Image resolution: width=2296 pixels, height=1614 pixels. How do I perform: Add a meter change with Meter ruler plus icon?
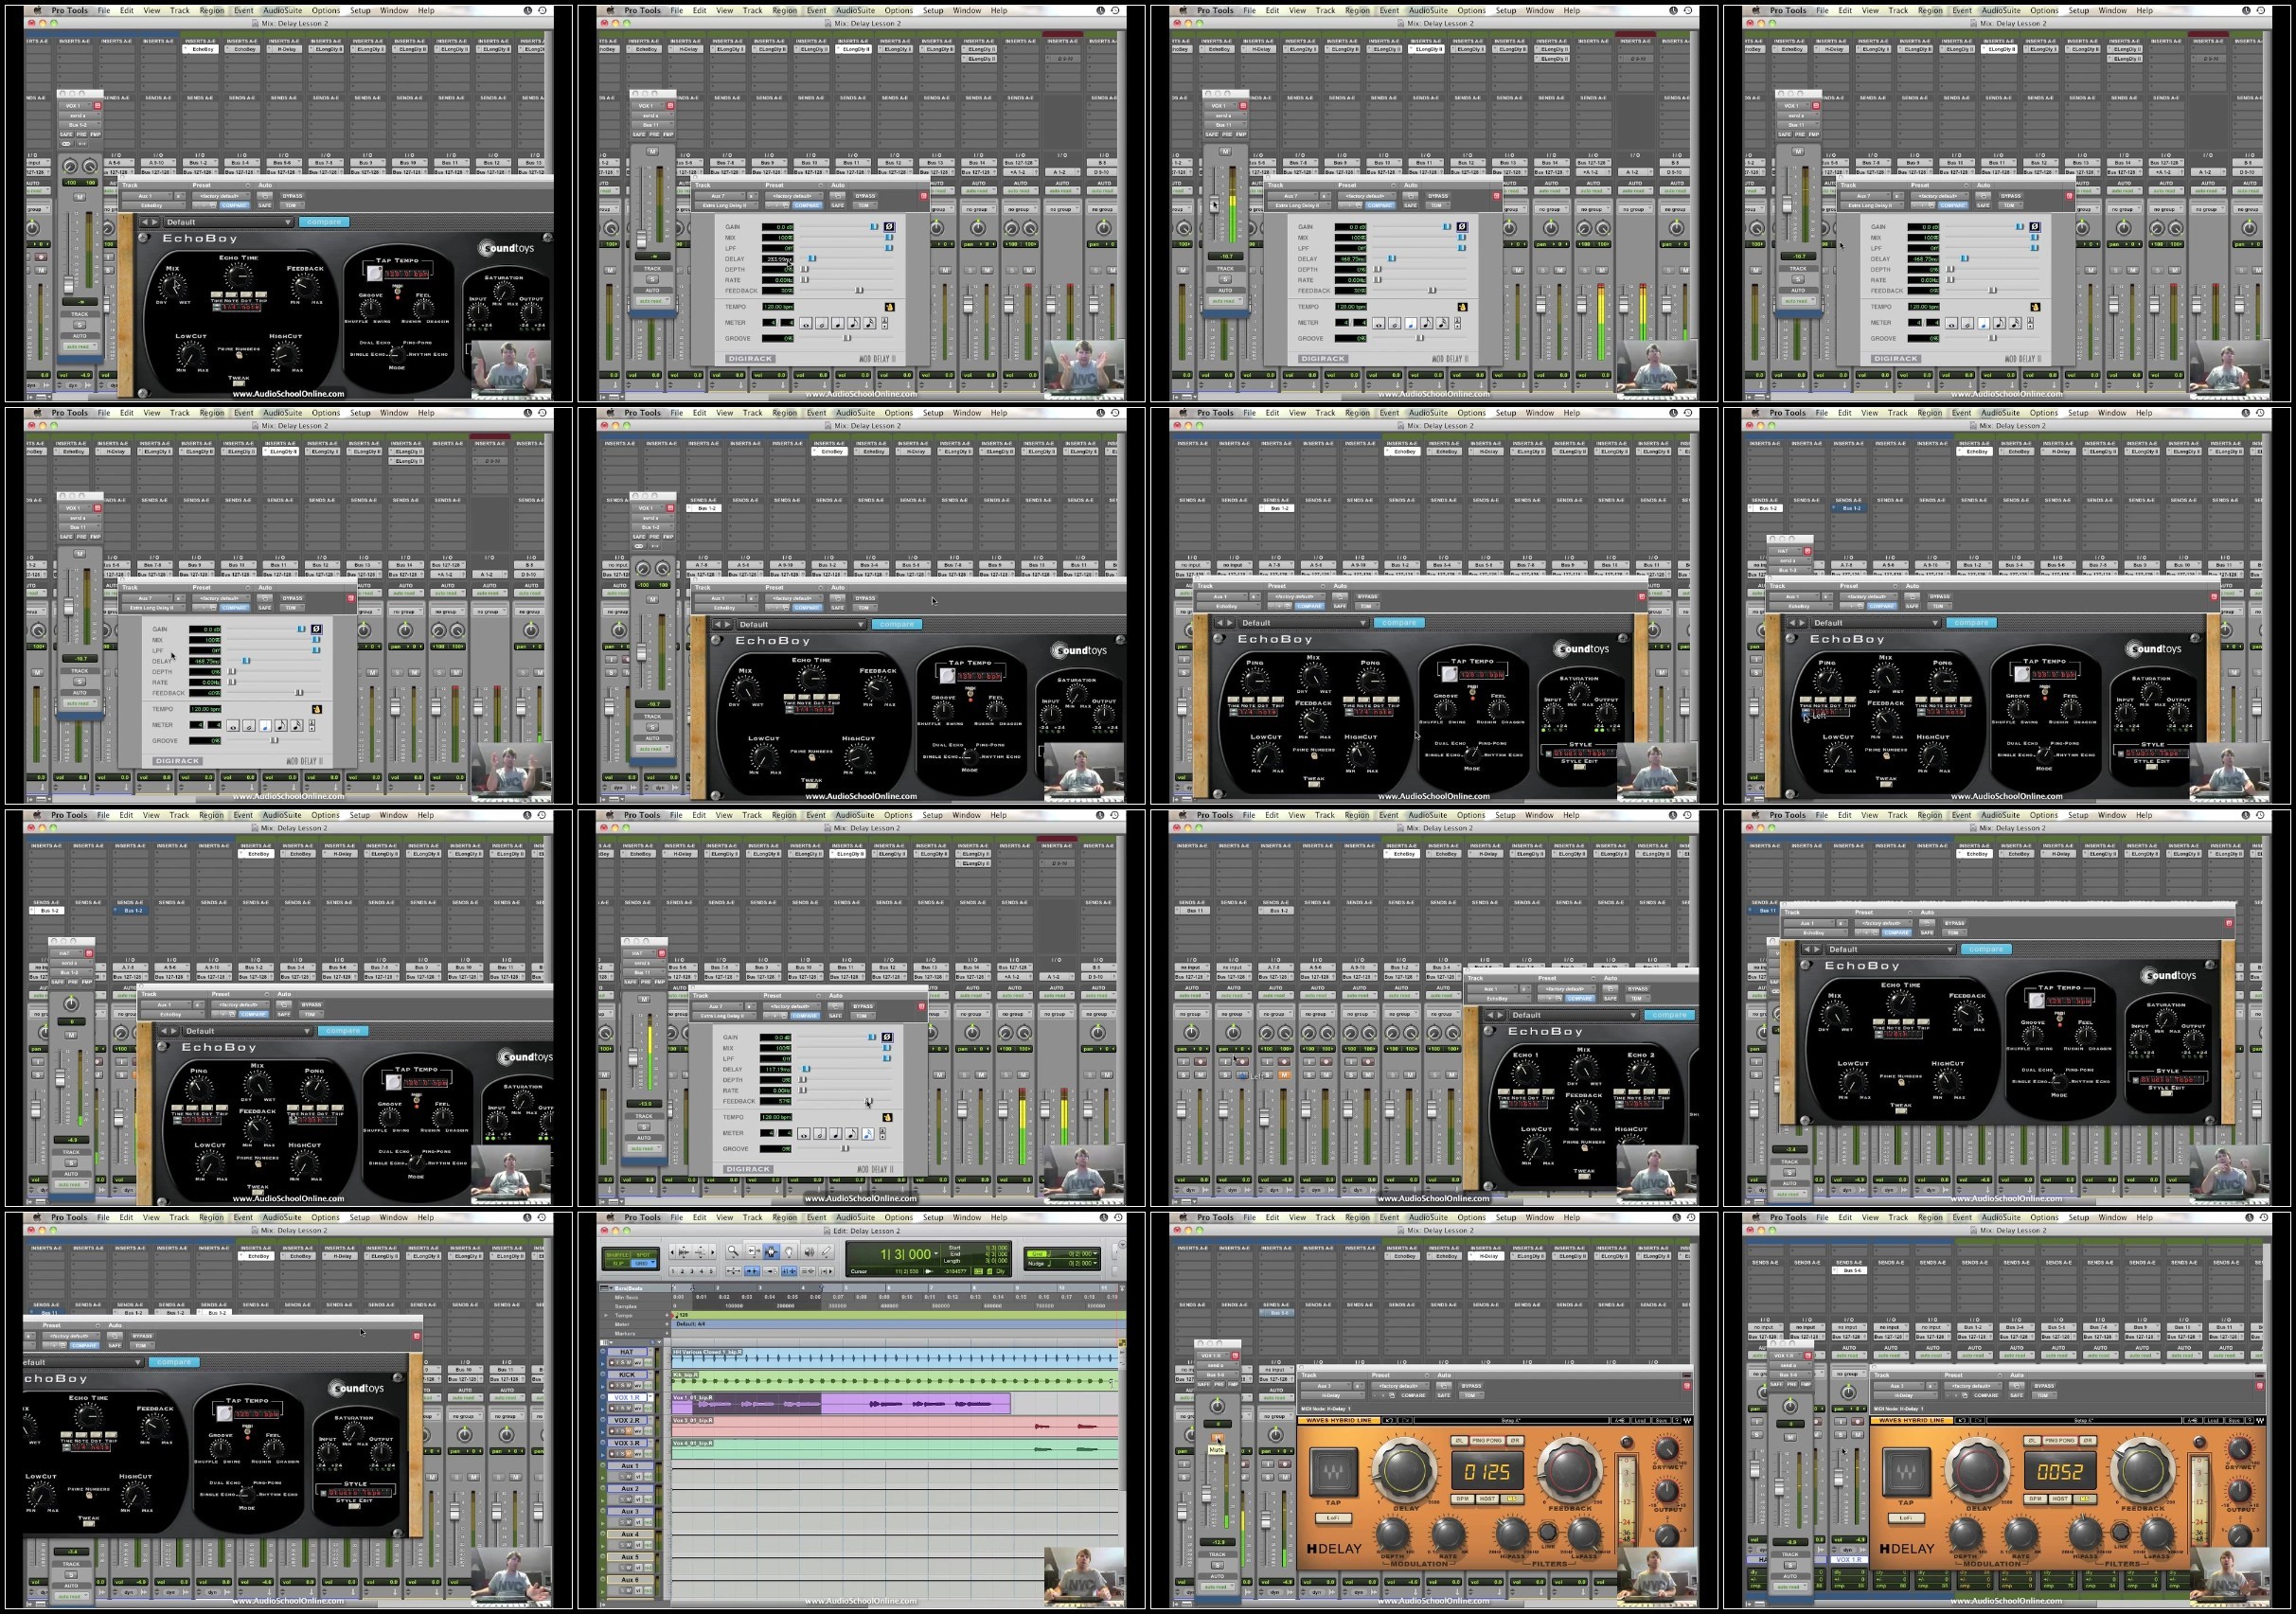(x=667, y=1325)
